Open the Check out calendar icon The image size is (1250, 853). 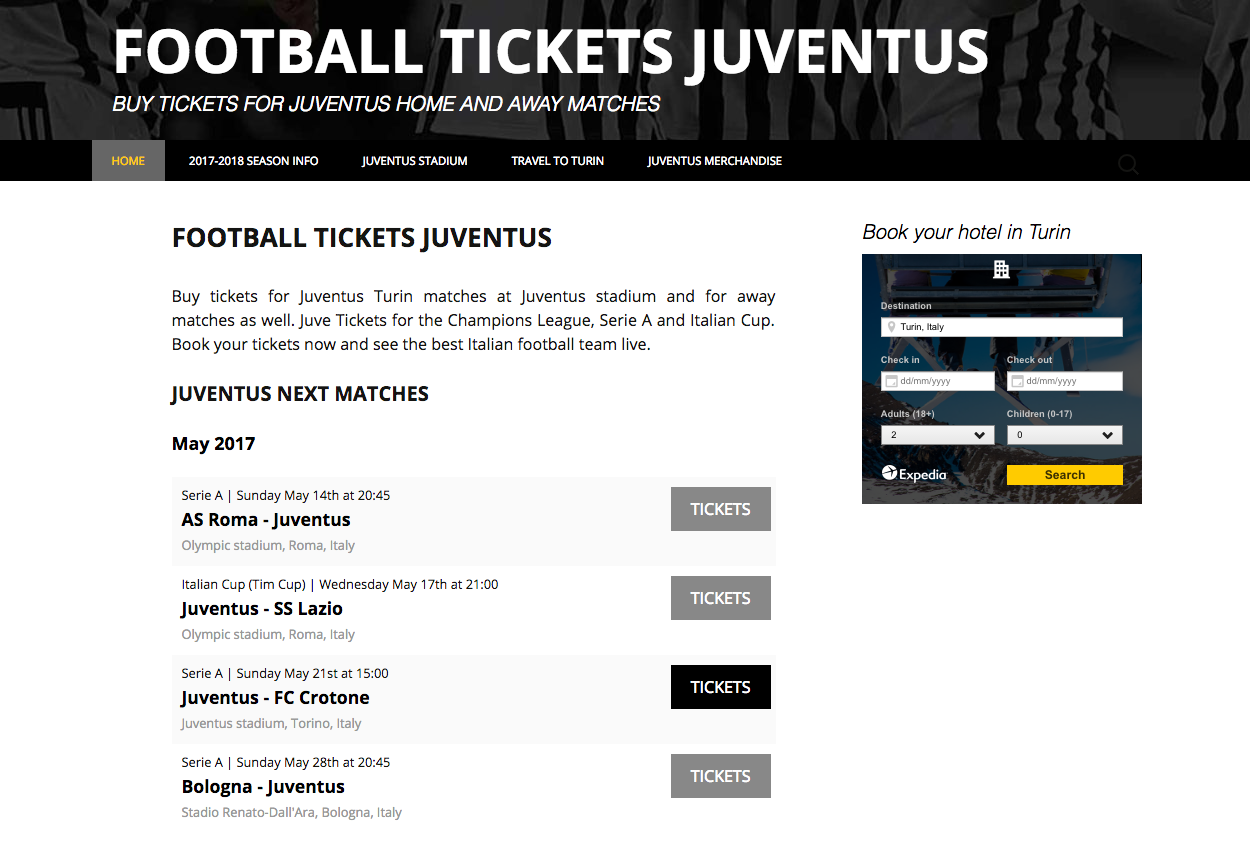(1016, 381)
